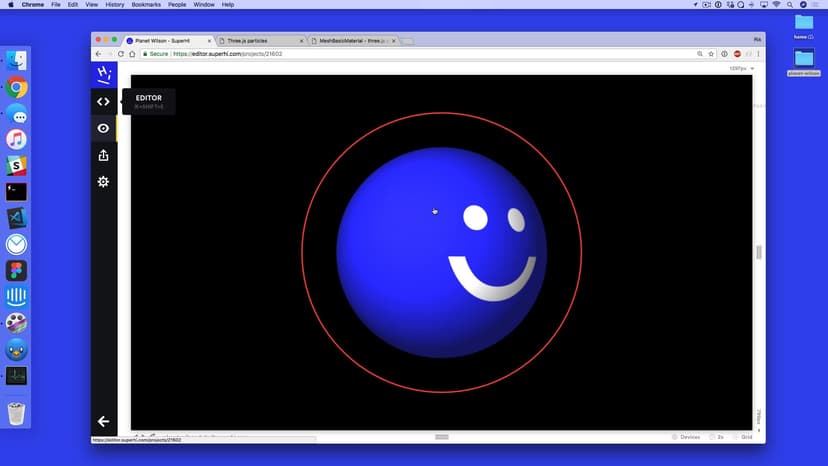Click the eye preview icon in sidebar
The width and height of the screenshot is (828, 466).
point(103,128)
